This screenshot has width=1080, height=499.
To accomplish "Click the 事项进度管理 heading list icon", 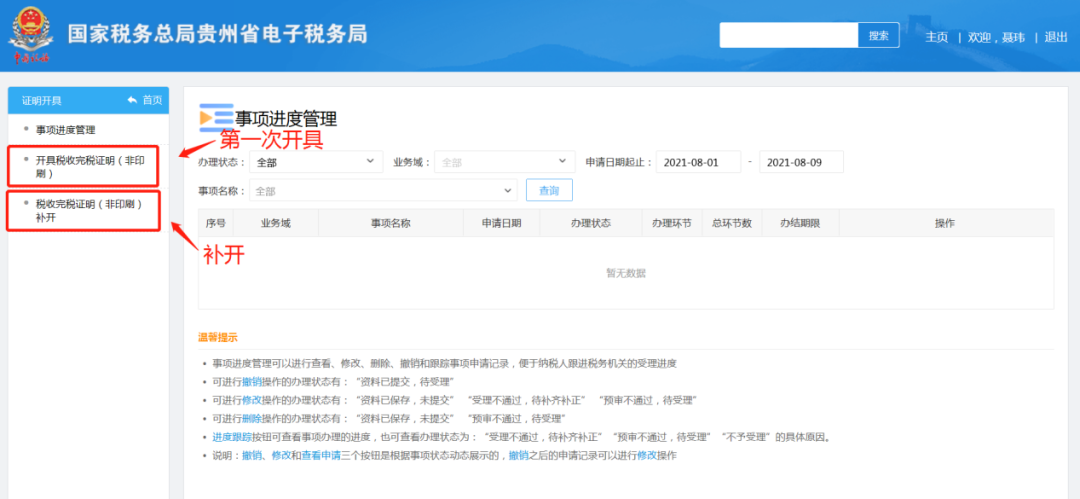I will click(x=216, y=117).
